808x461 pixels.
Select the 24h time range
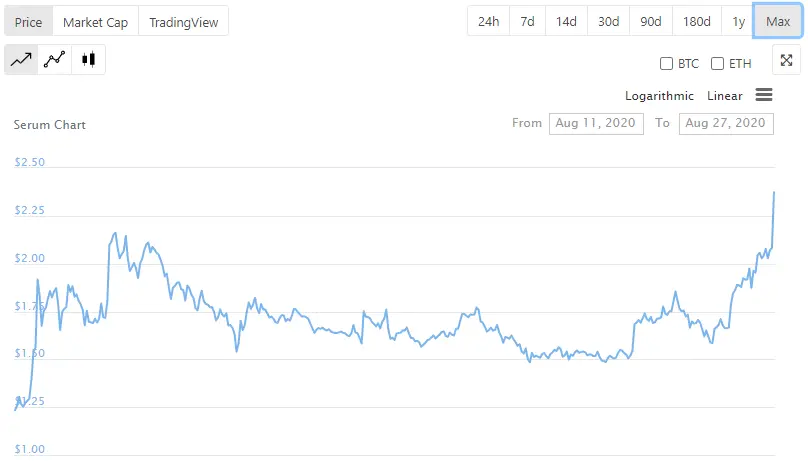tap(489, 21)
